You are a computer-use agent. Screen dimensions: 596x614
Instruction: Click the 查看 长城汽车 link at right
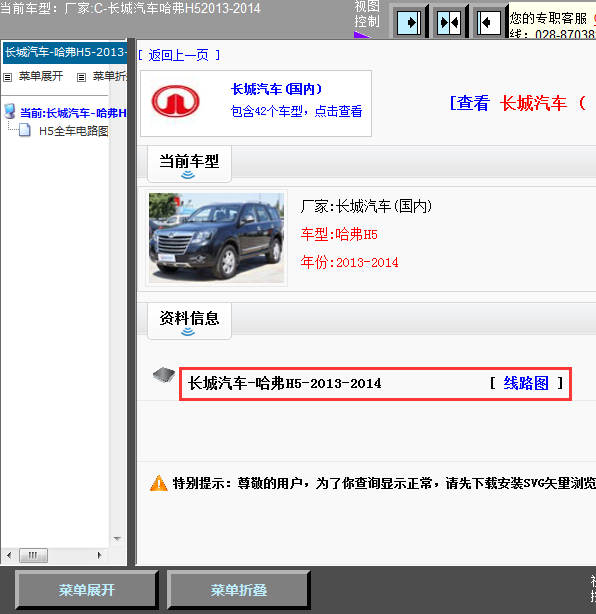pyautogui.click(x=518, y=103)
